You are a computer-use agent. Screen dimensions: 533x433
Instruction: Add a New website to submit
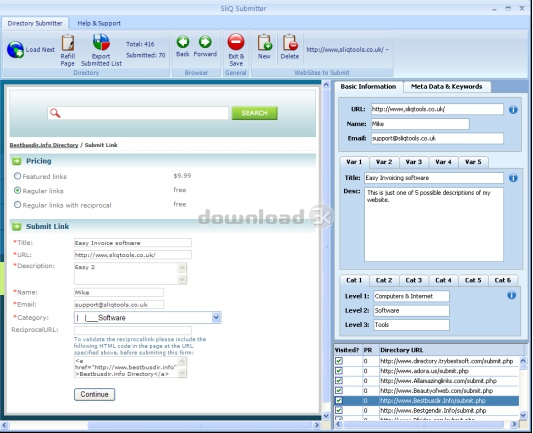click(264, 42)
